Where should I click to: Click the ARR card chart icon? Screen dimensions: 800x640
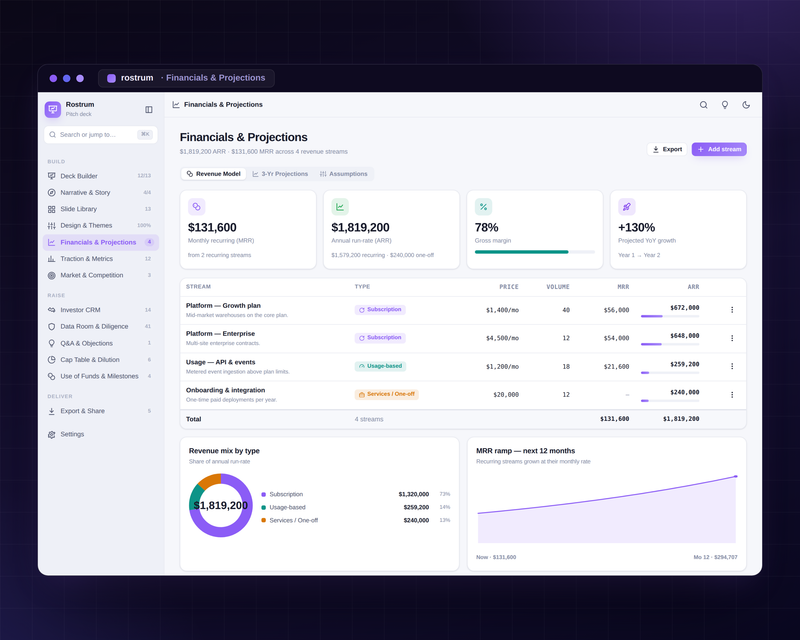pyautogui.click(x=340, y=207)
